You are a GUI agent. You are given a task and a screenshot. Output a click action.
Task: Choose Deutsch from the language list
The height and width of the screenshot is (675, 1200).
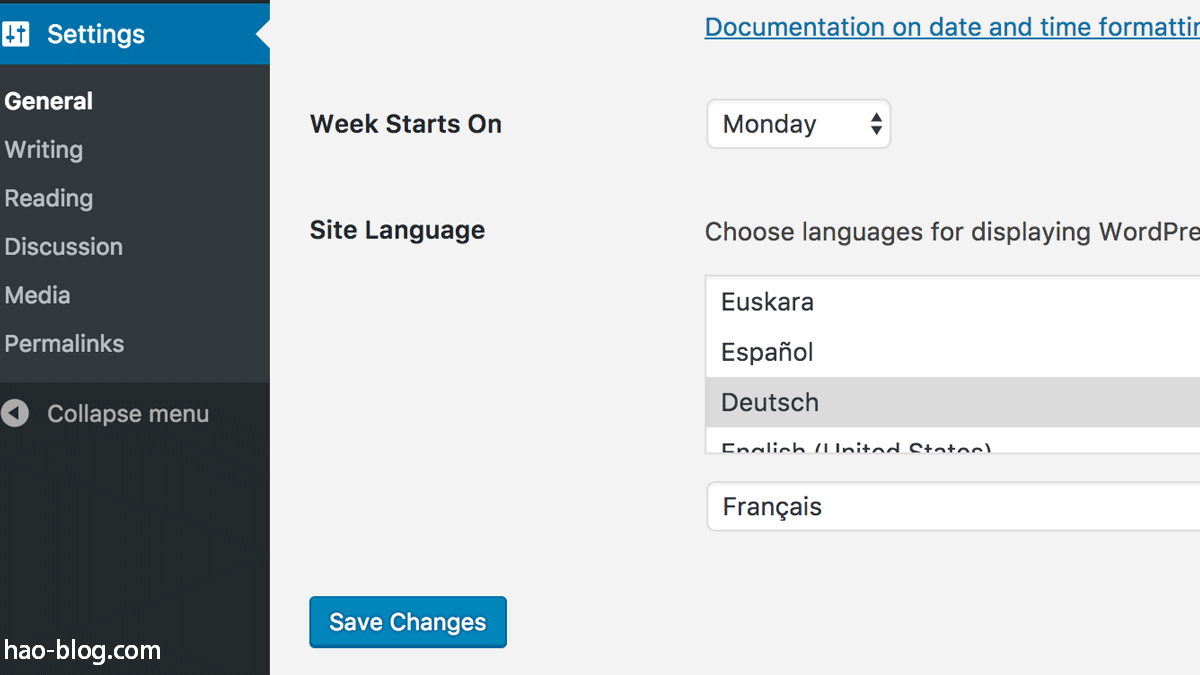point(953,402)
